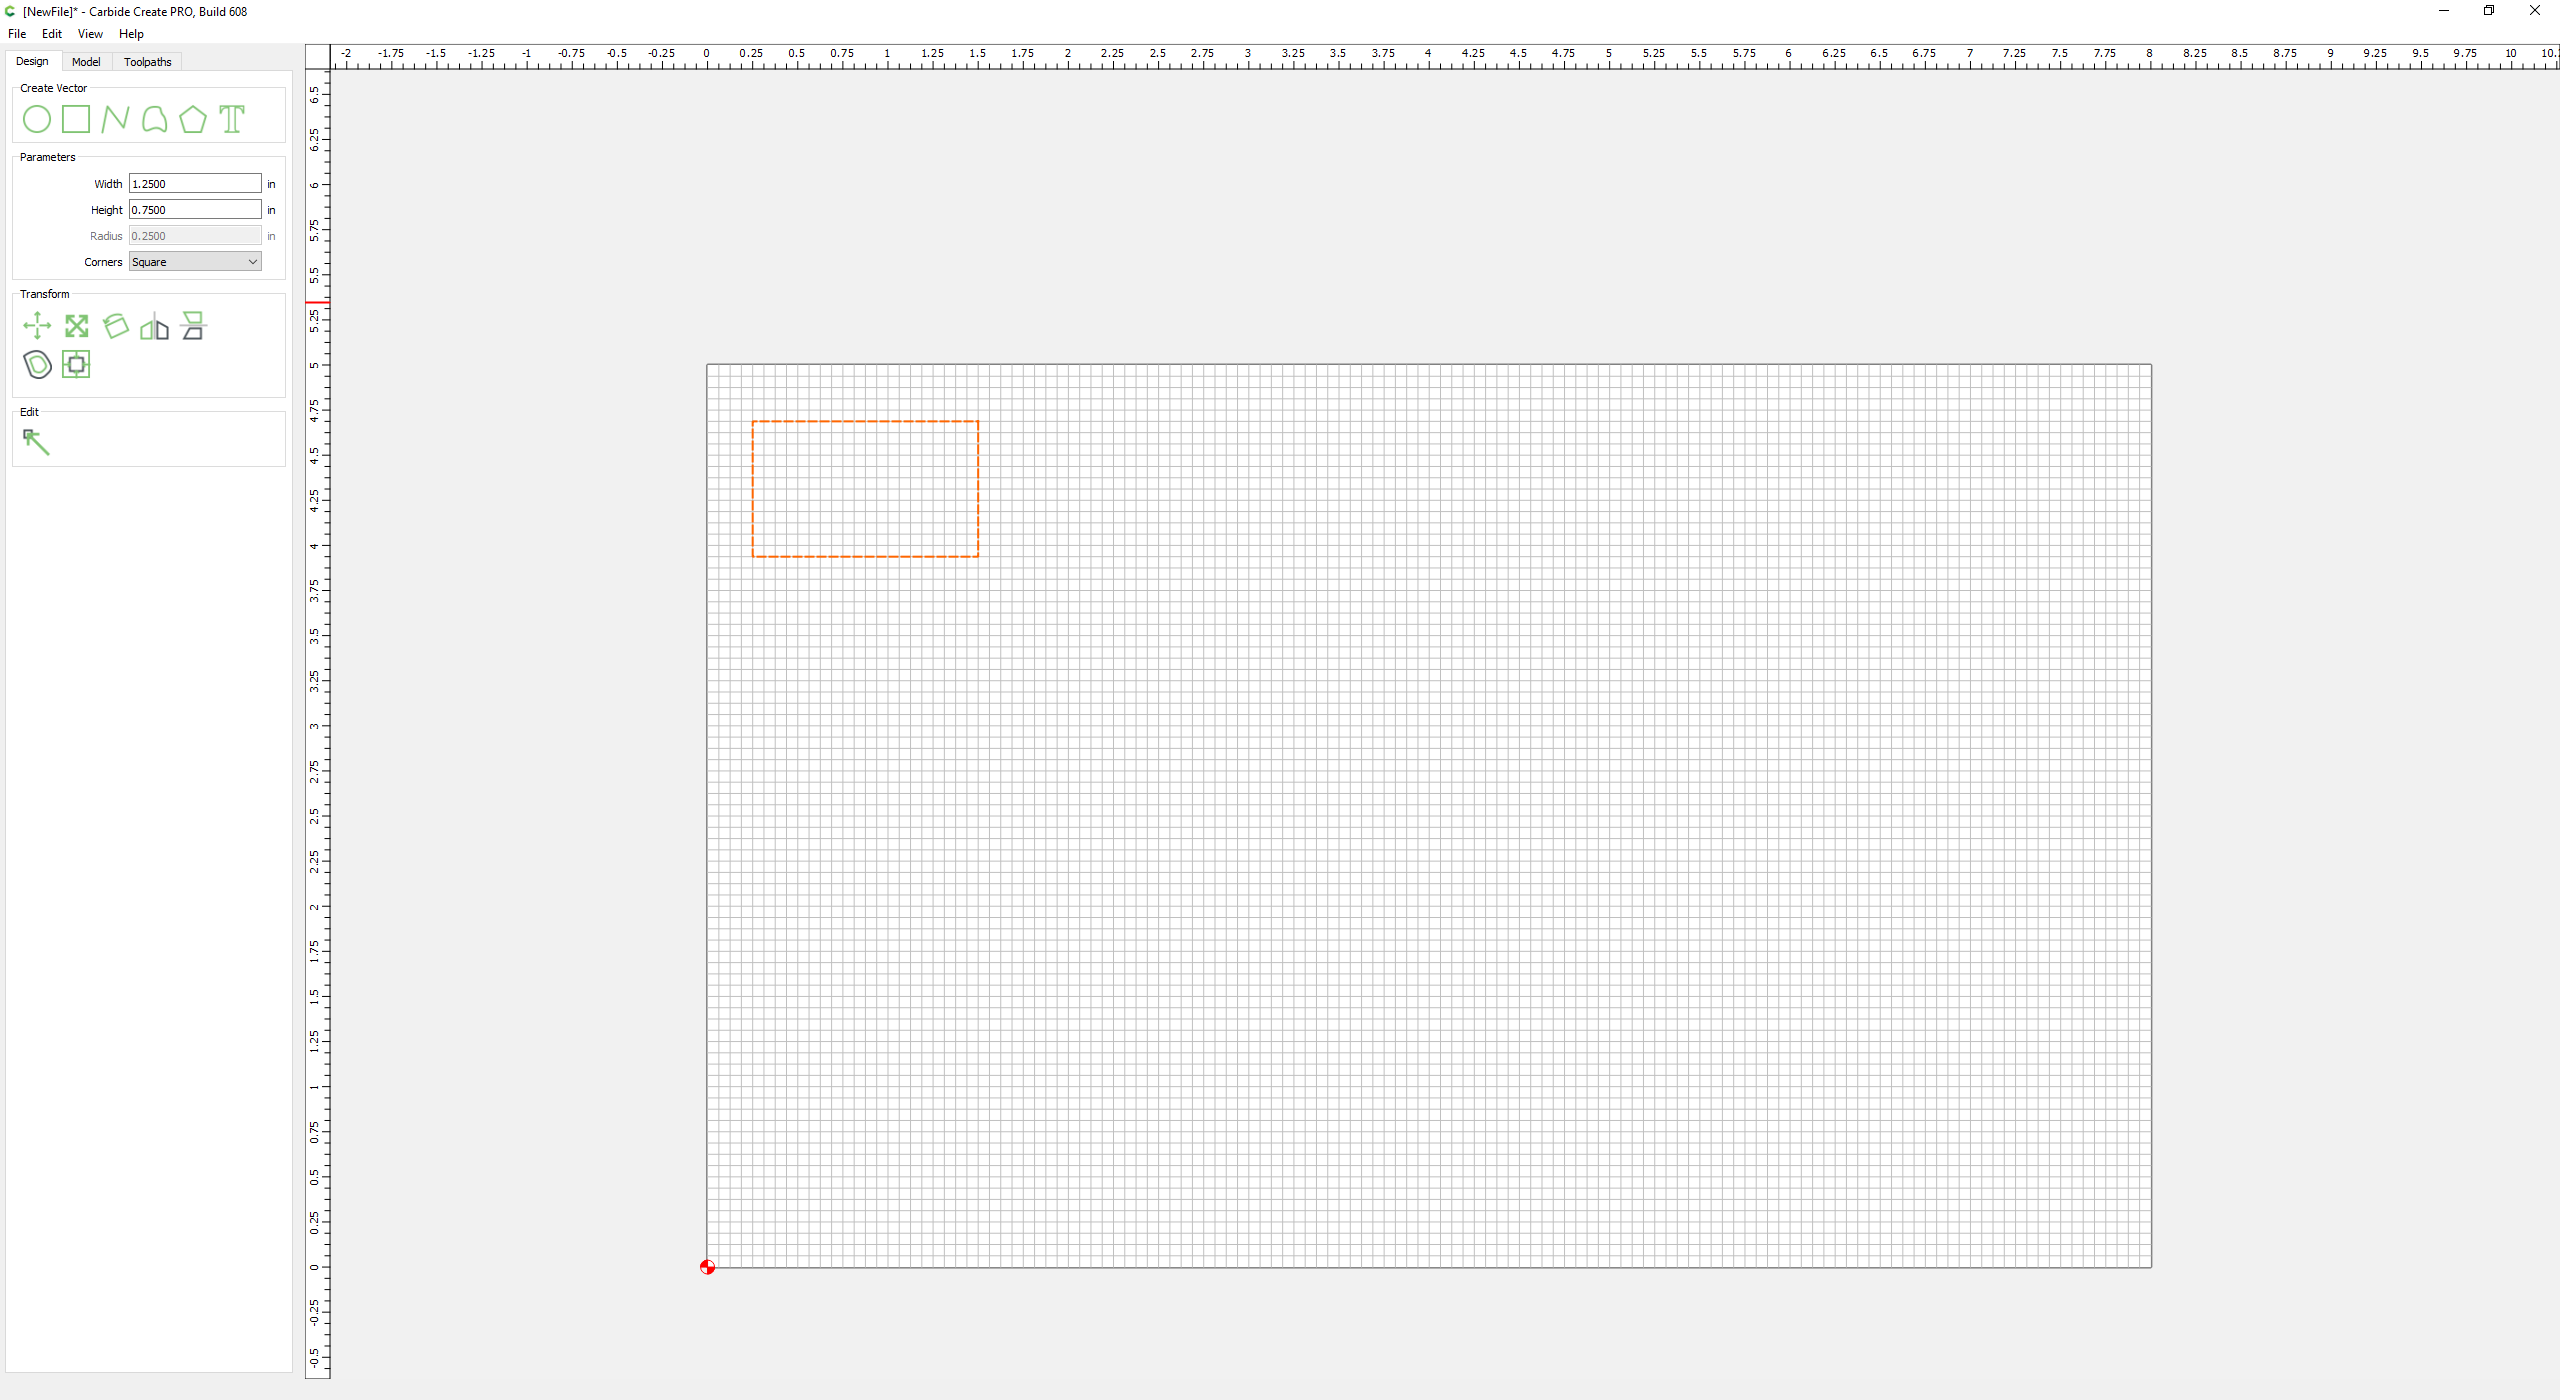
Task: Switch to the Toolpaths tab
Action: 147,62
